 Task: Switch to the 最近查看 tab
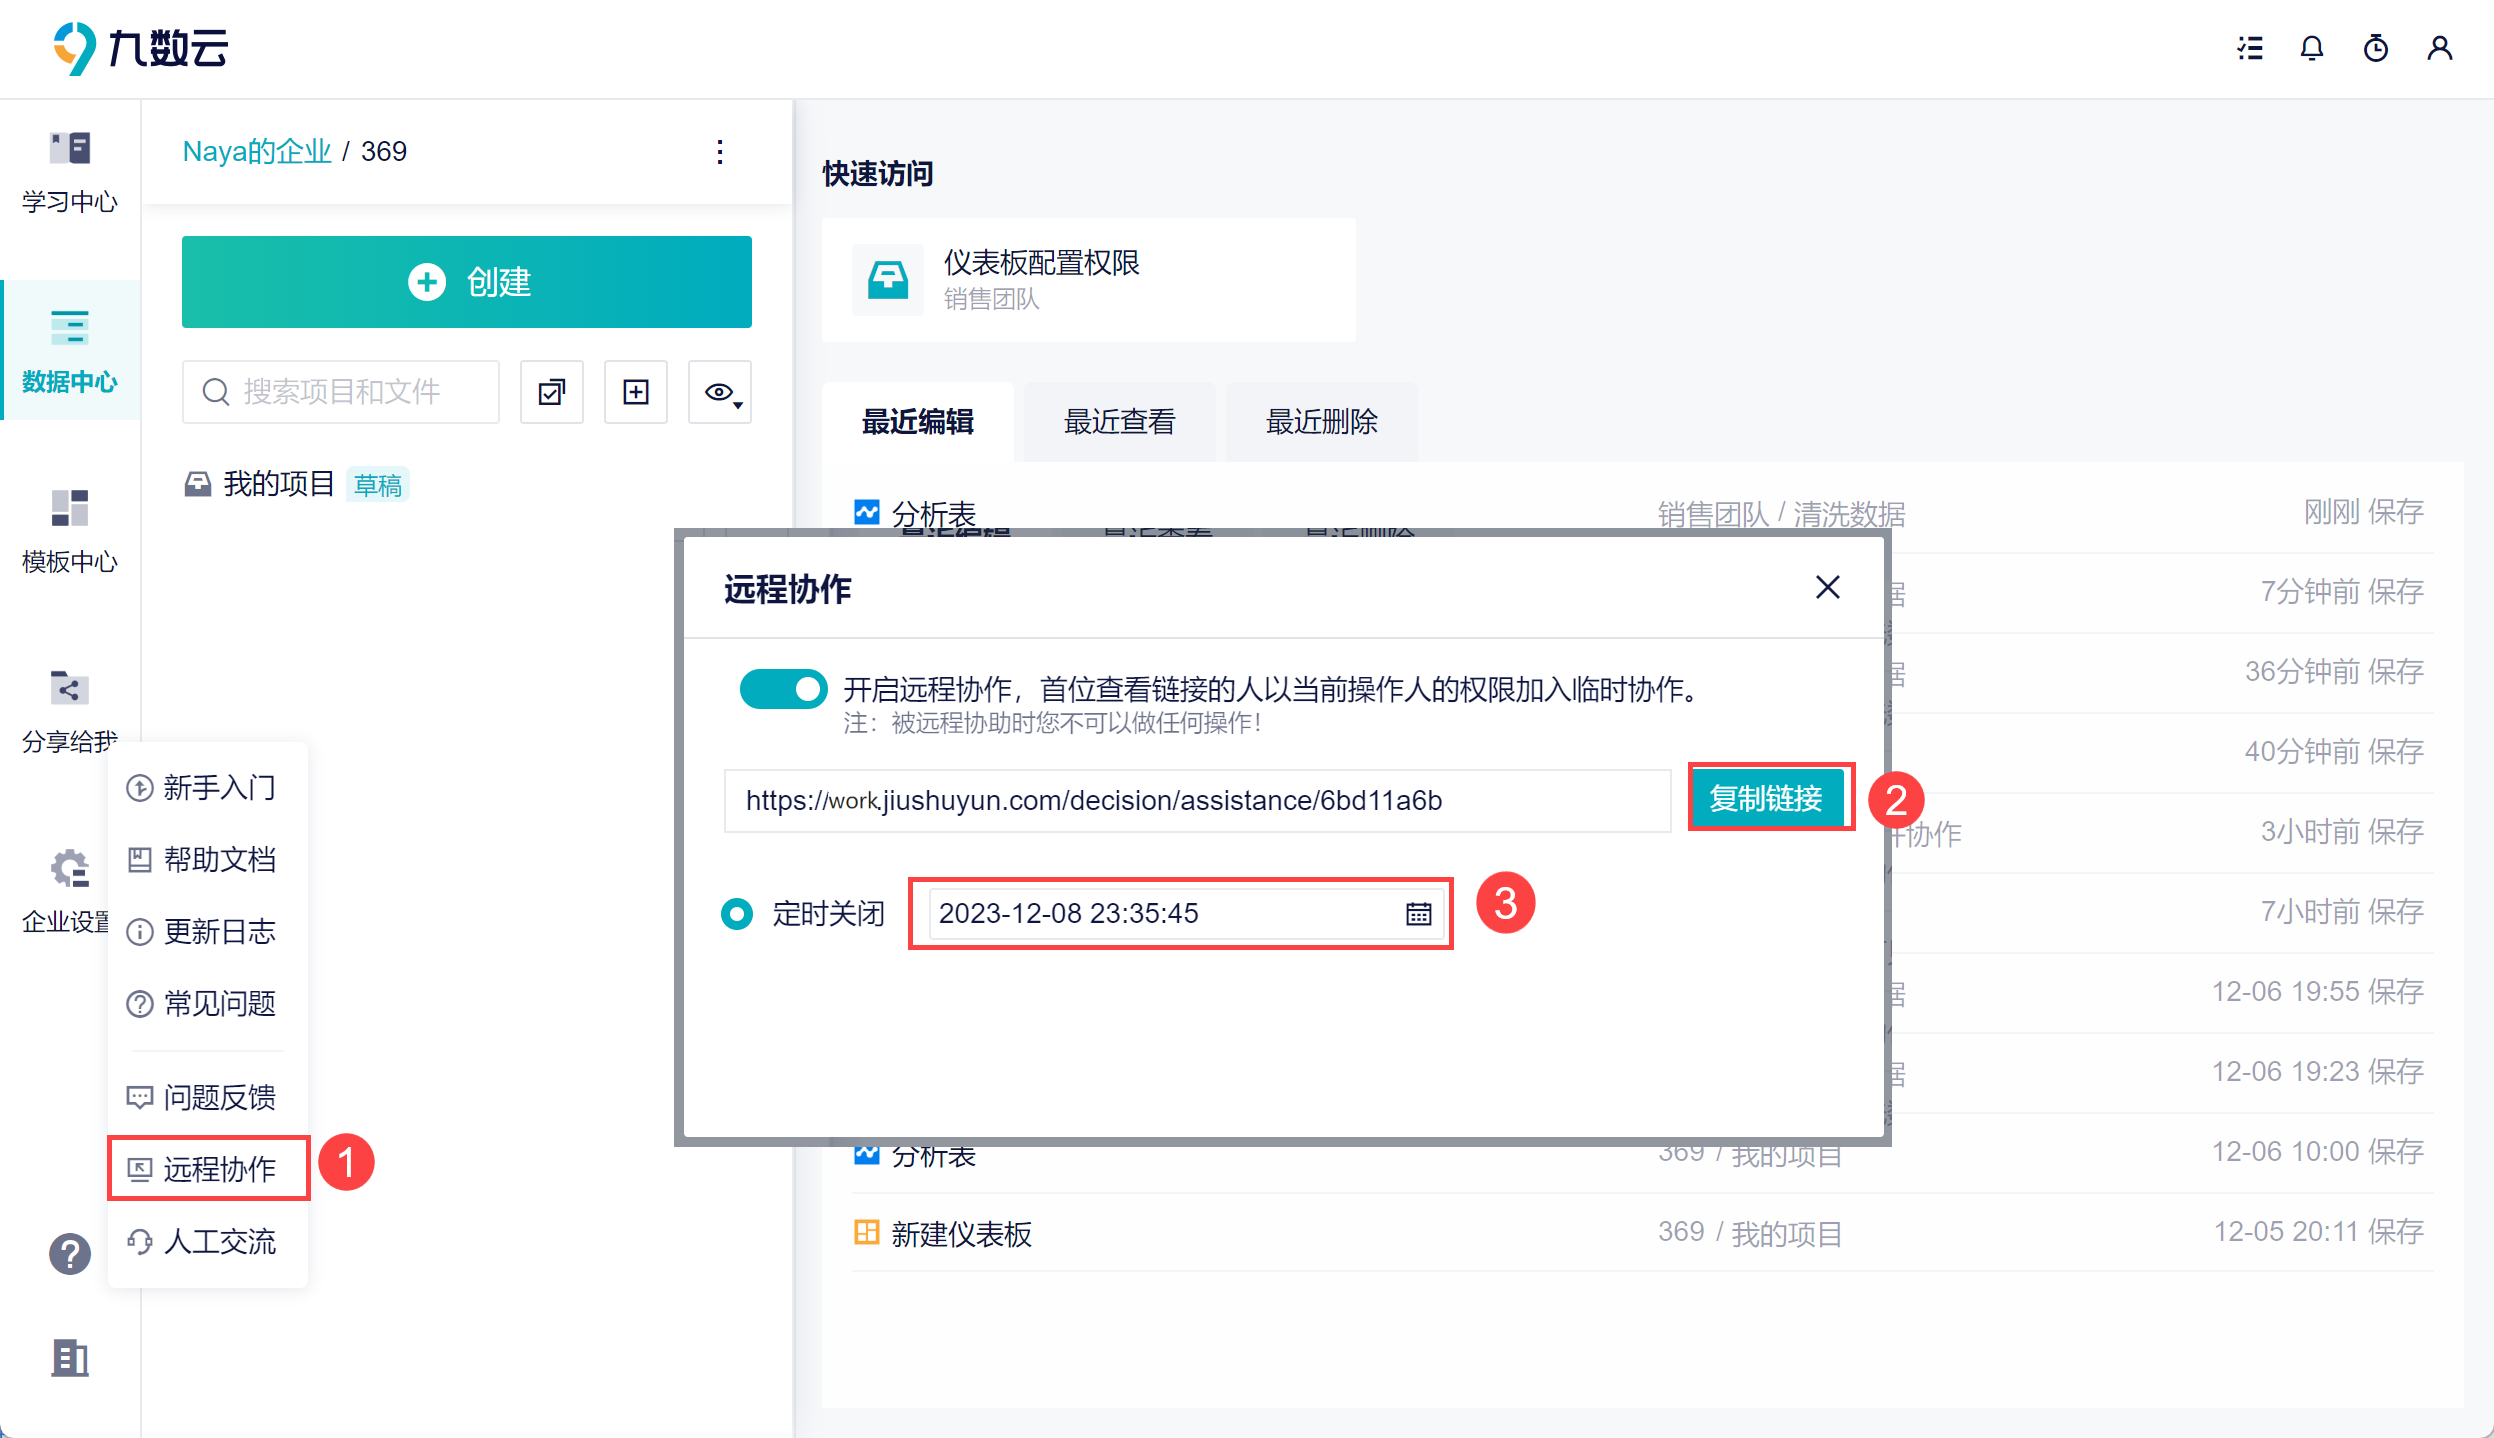pos(1119,422)
